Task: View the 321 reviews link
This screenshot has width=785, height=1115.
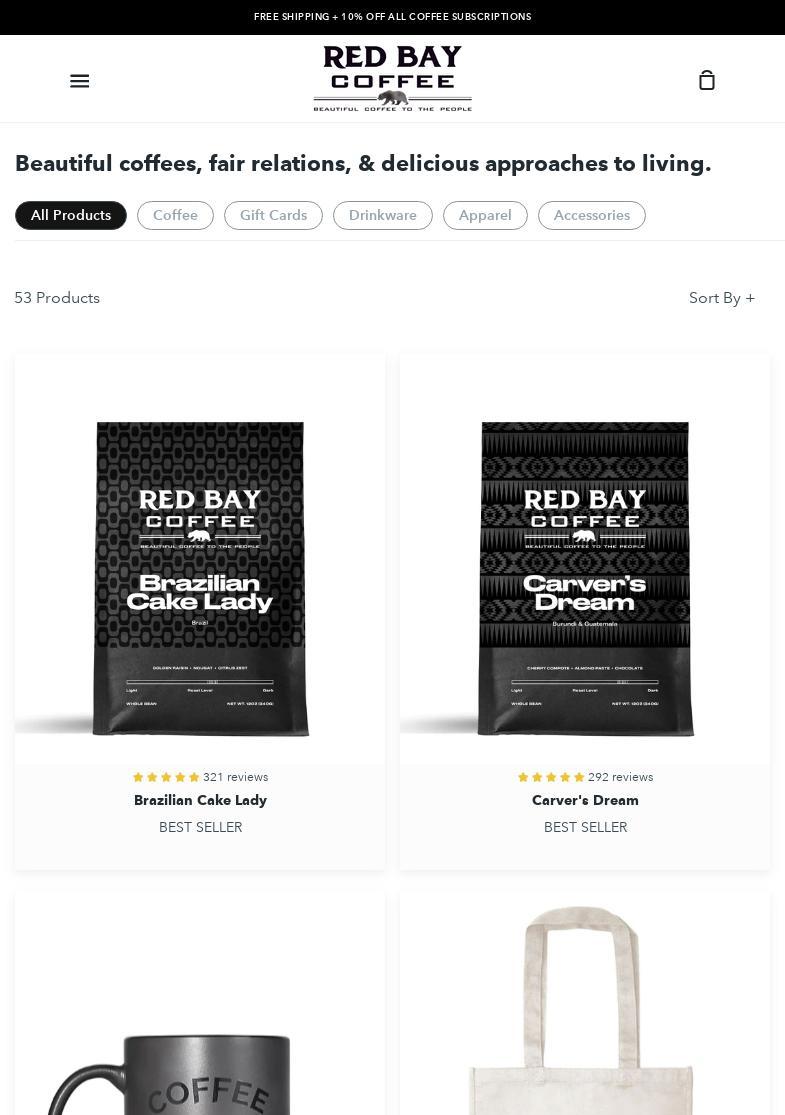Action: [235, 777]
